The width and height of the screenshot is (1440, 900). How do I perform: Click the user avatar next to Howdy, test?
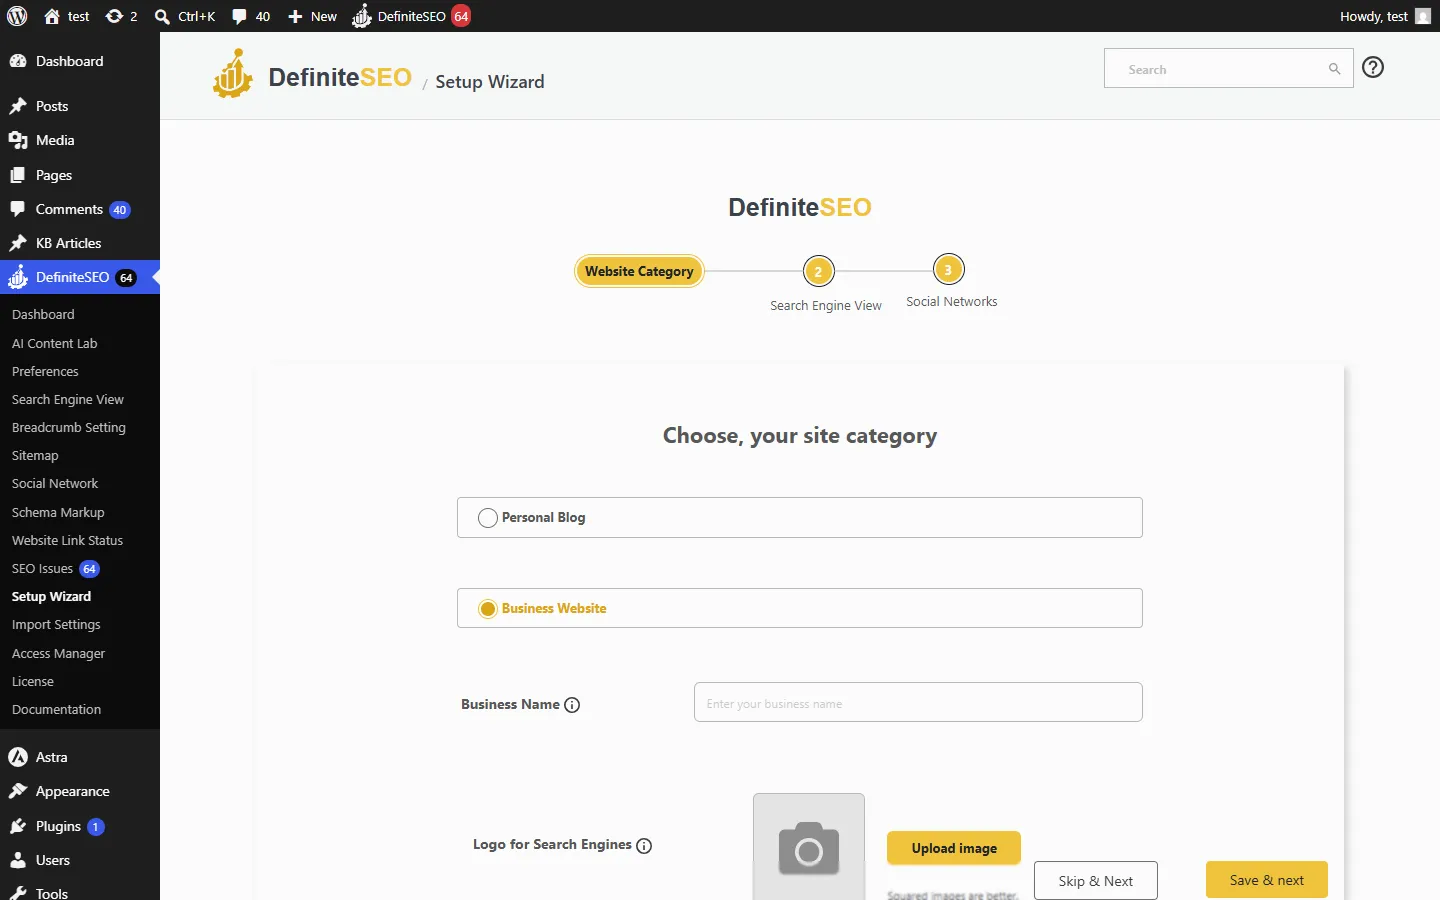[x=1422, y=16]
